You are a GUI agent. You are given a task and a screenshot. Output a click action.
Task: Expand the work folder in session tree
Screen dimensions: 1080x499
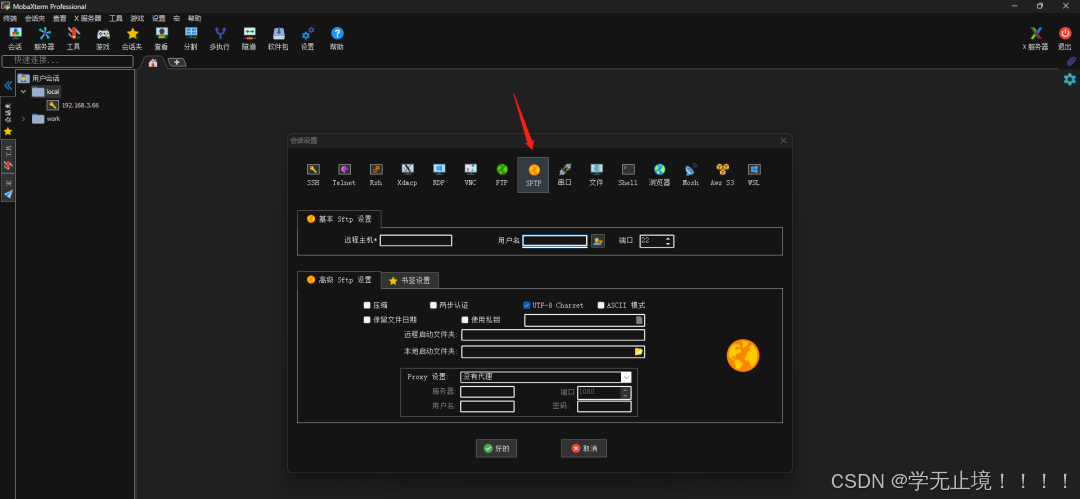(23, 119)
